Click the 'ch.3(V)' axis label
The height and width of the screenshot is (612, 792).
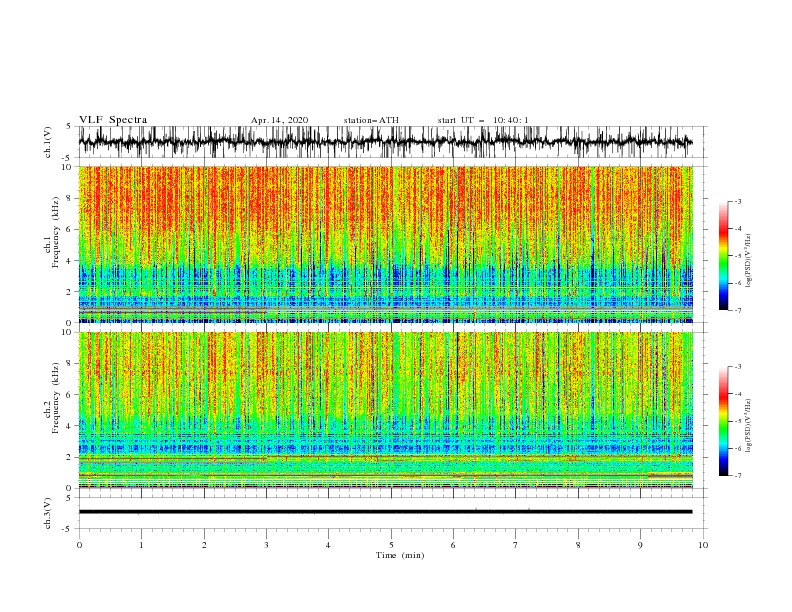click(x=48, y=513)
